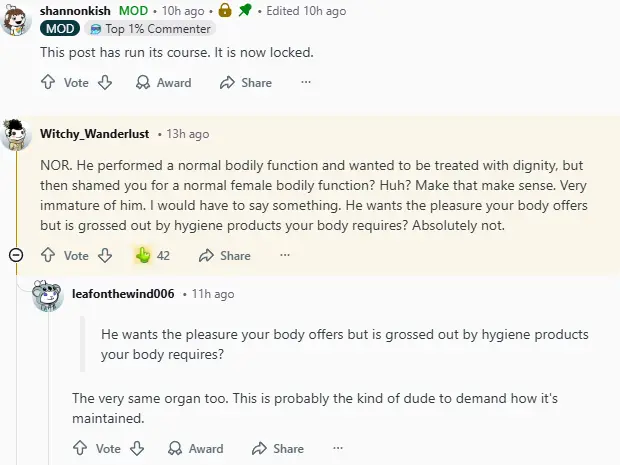Collapse the Witchy_Wanderlust comment thread
Viewport: 620px width, 465px height.
(16, 256)
